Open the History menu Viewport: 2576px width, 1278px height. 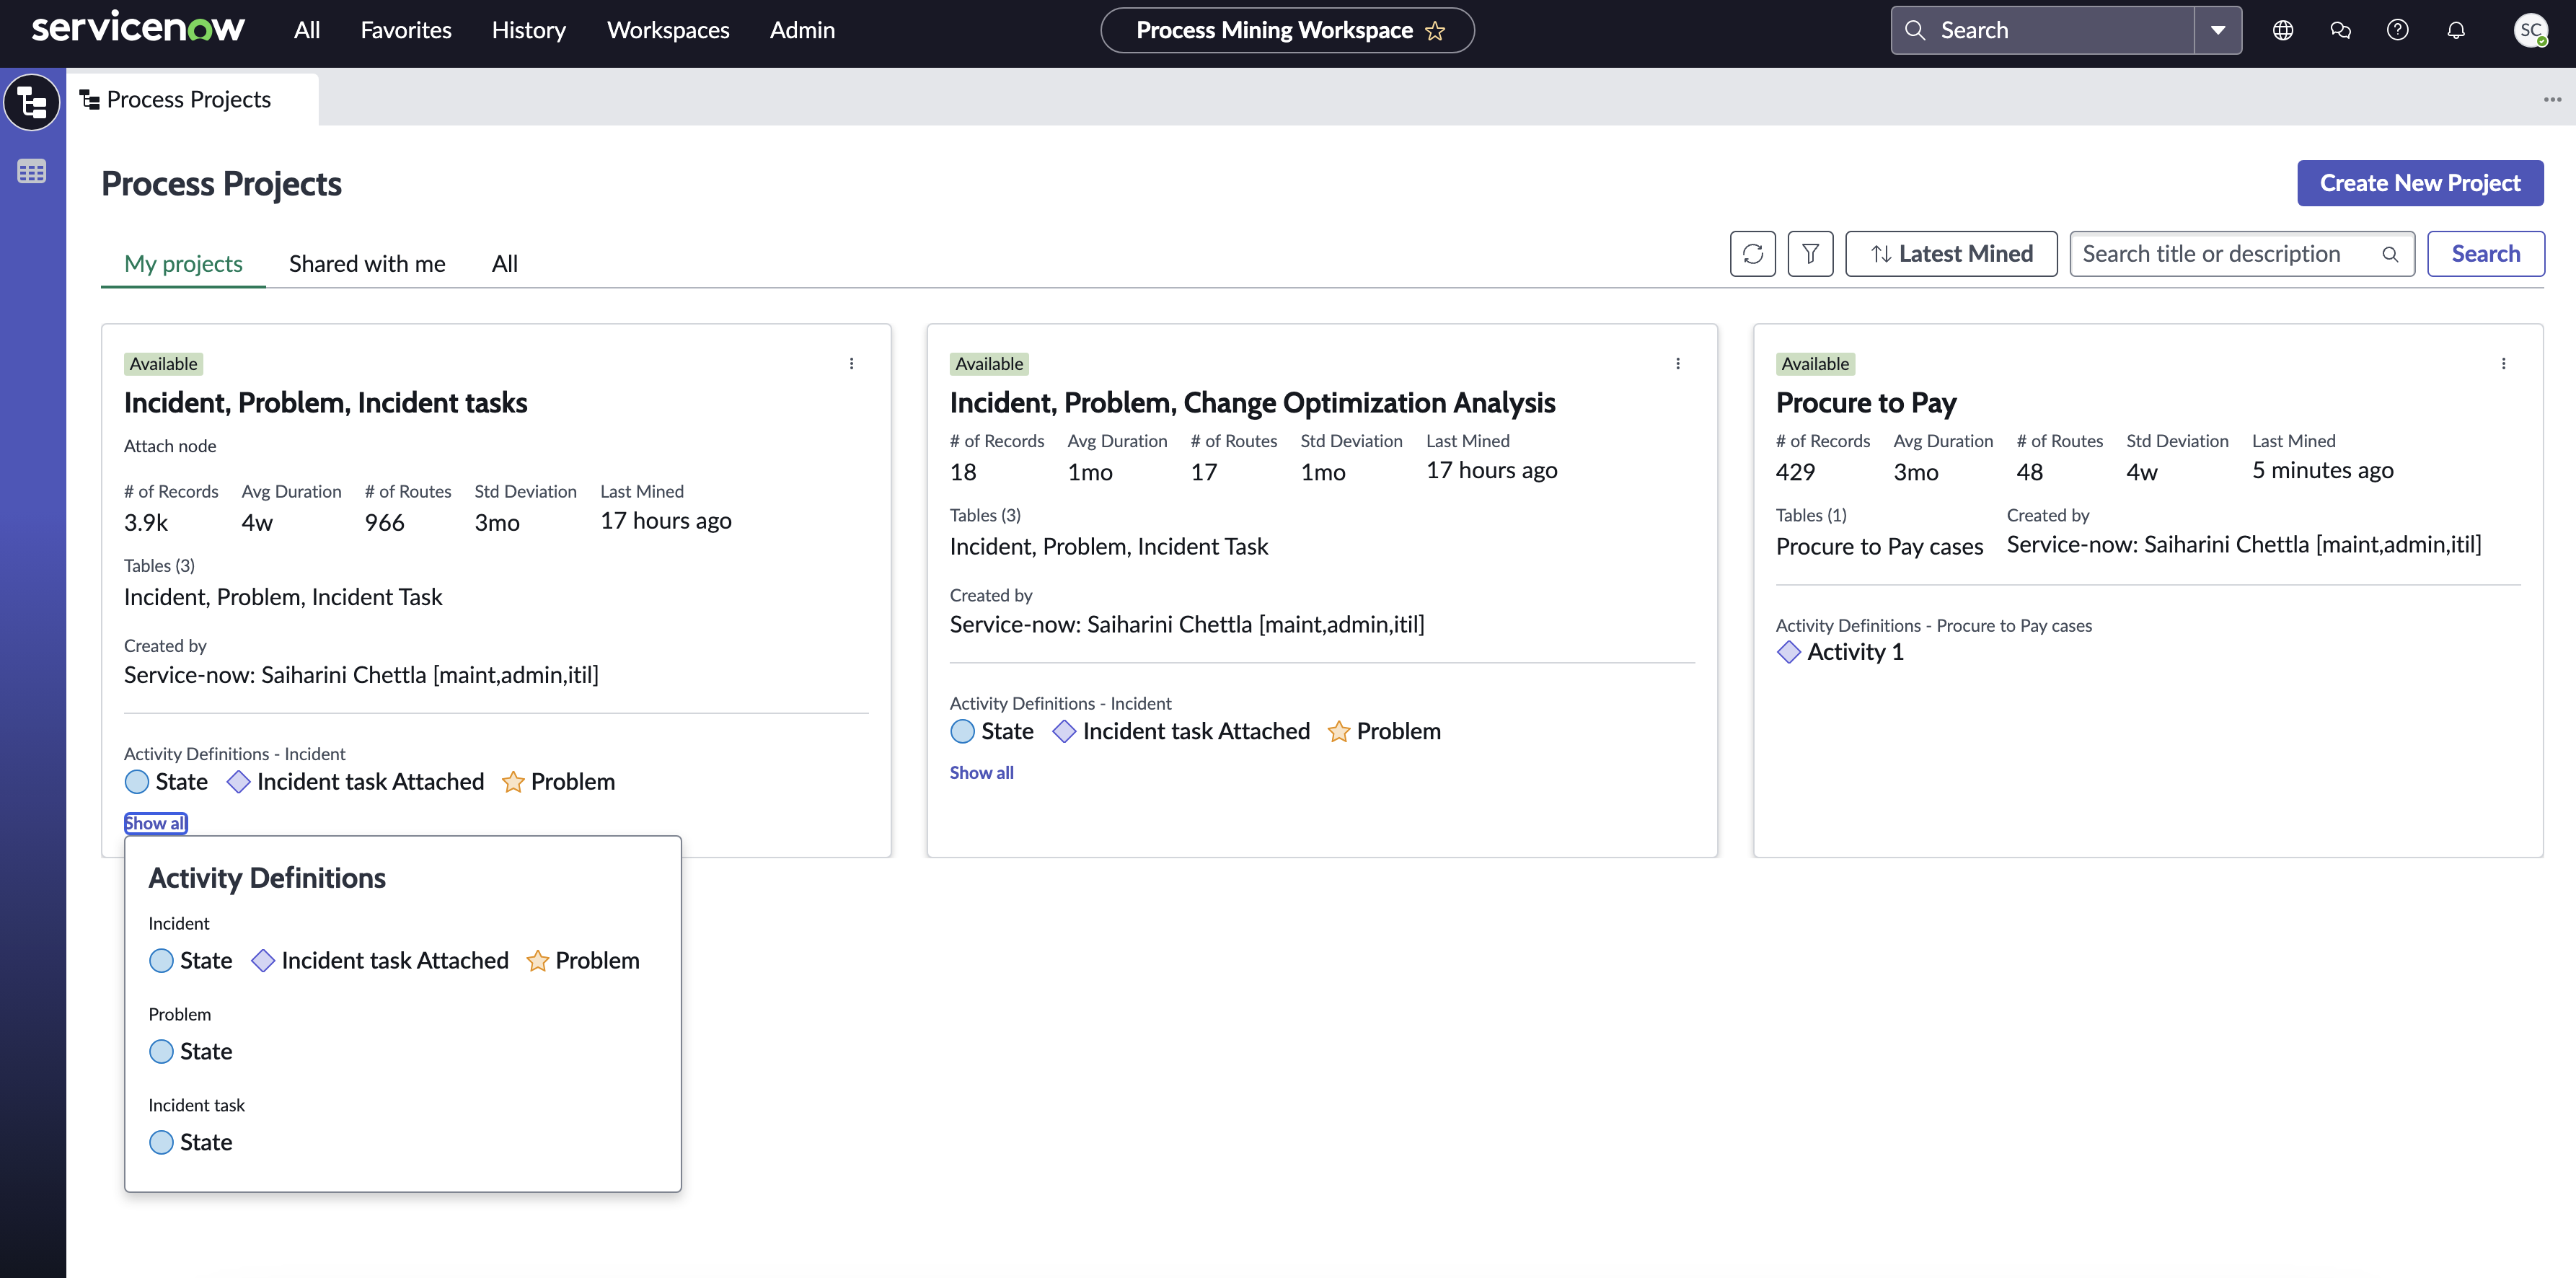(x=529, y=30)
